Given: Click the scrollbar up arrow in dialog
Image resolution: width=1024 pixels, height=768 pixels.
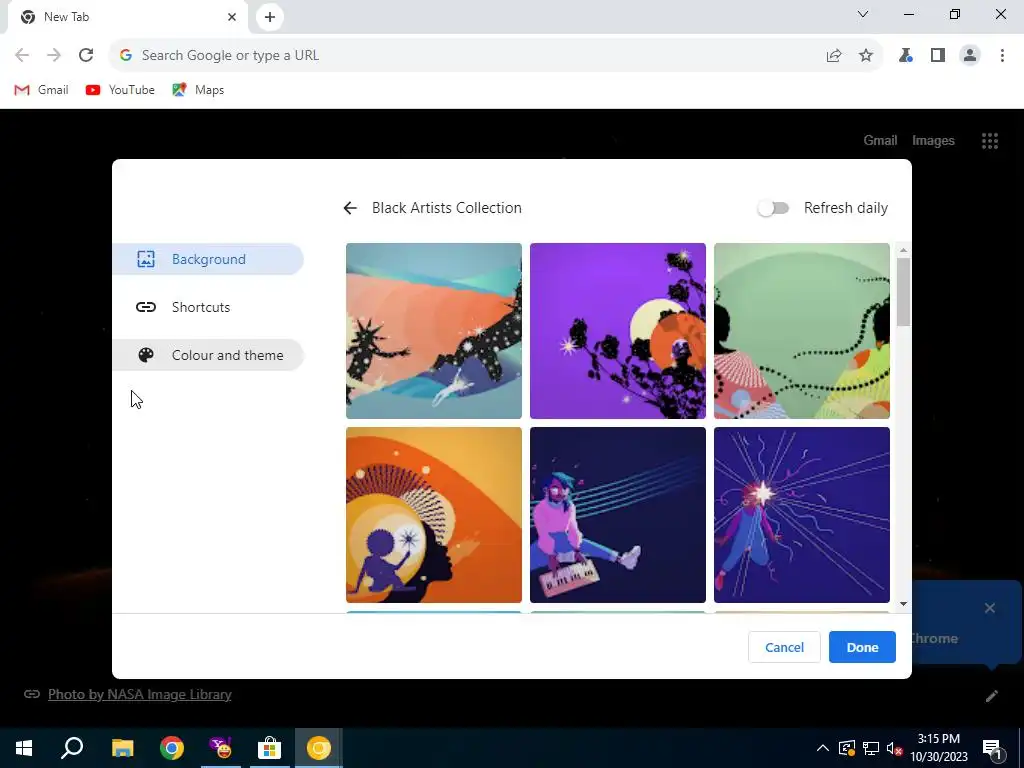Looking at the screenshot, I should [x=903, y=250].
